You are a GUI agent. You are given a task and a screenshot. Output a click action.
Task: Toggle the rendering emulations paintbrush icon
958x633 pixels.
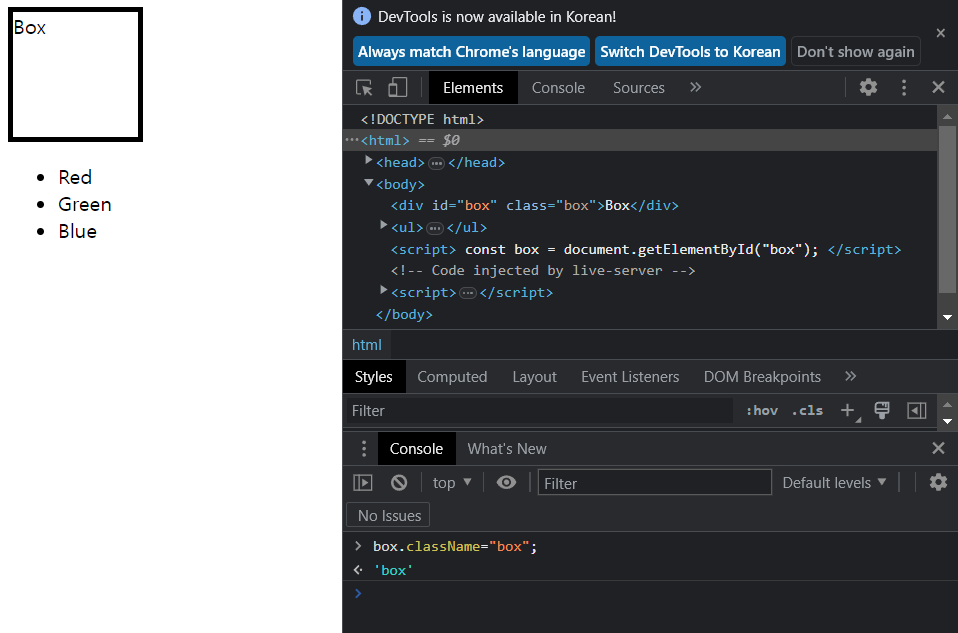(x=882, y=411)
